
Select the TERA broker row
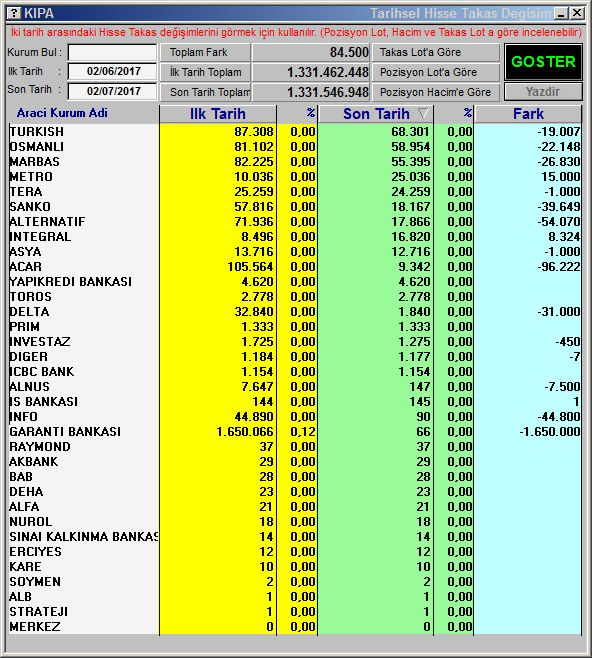coord(295,192)
